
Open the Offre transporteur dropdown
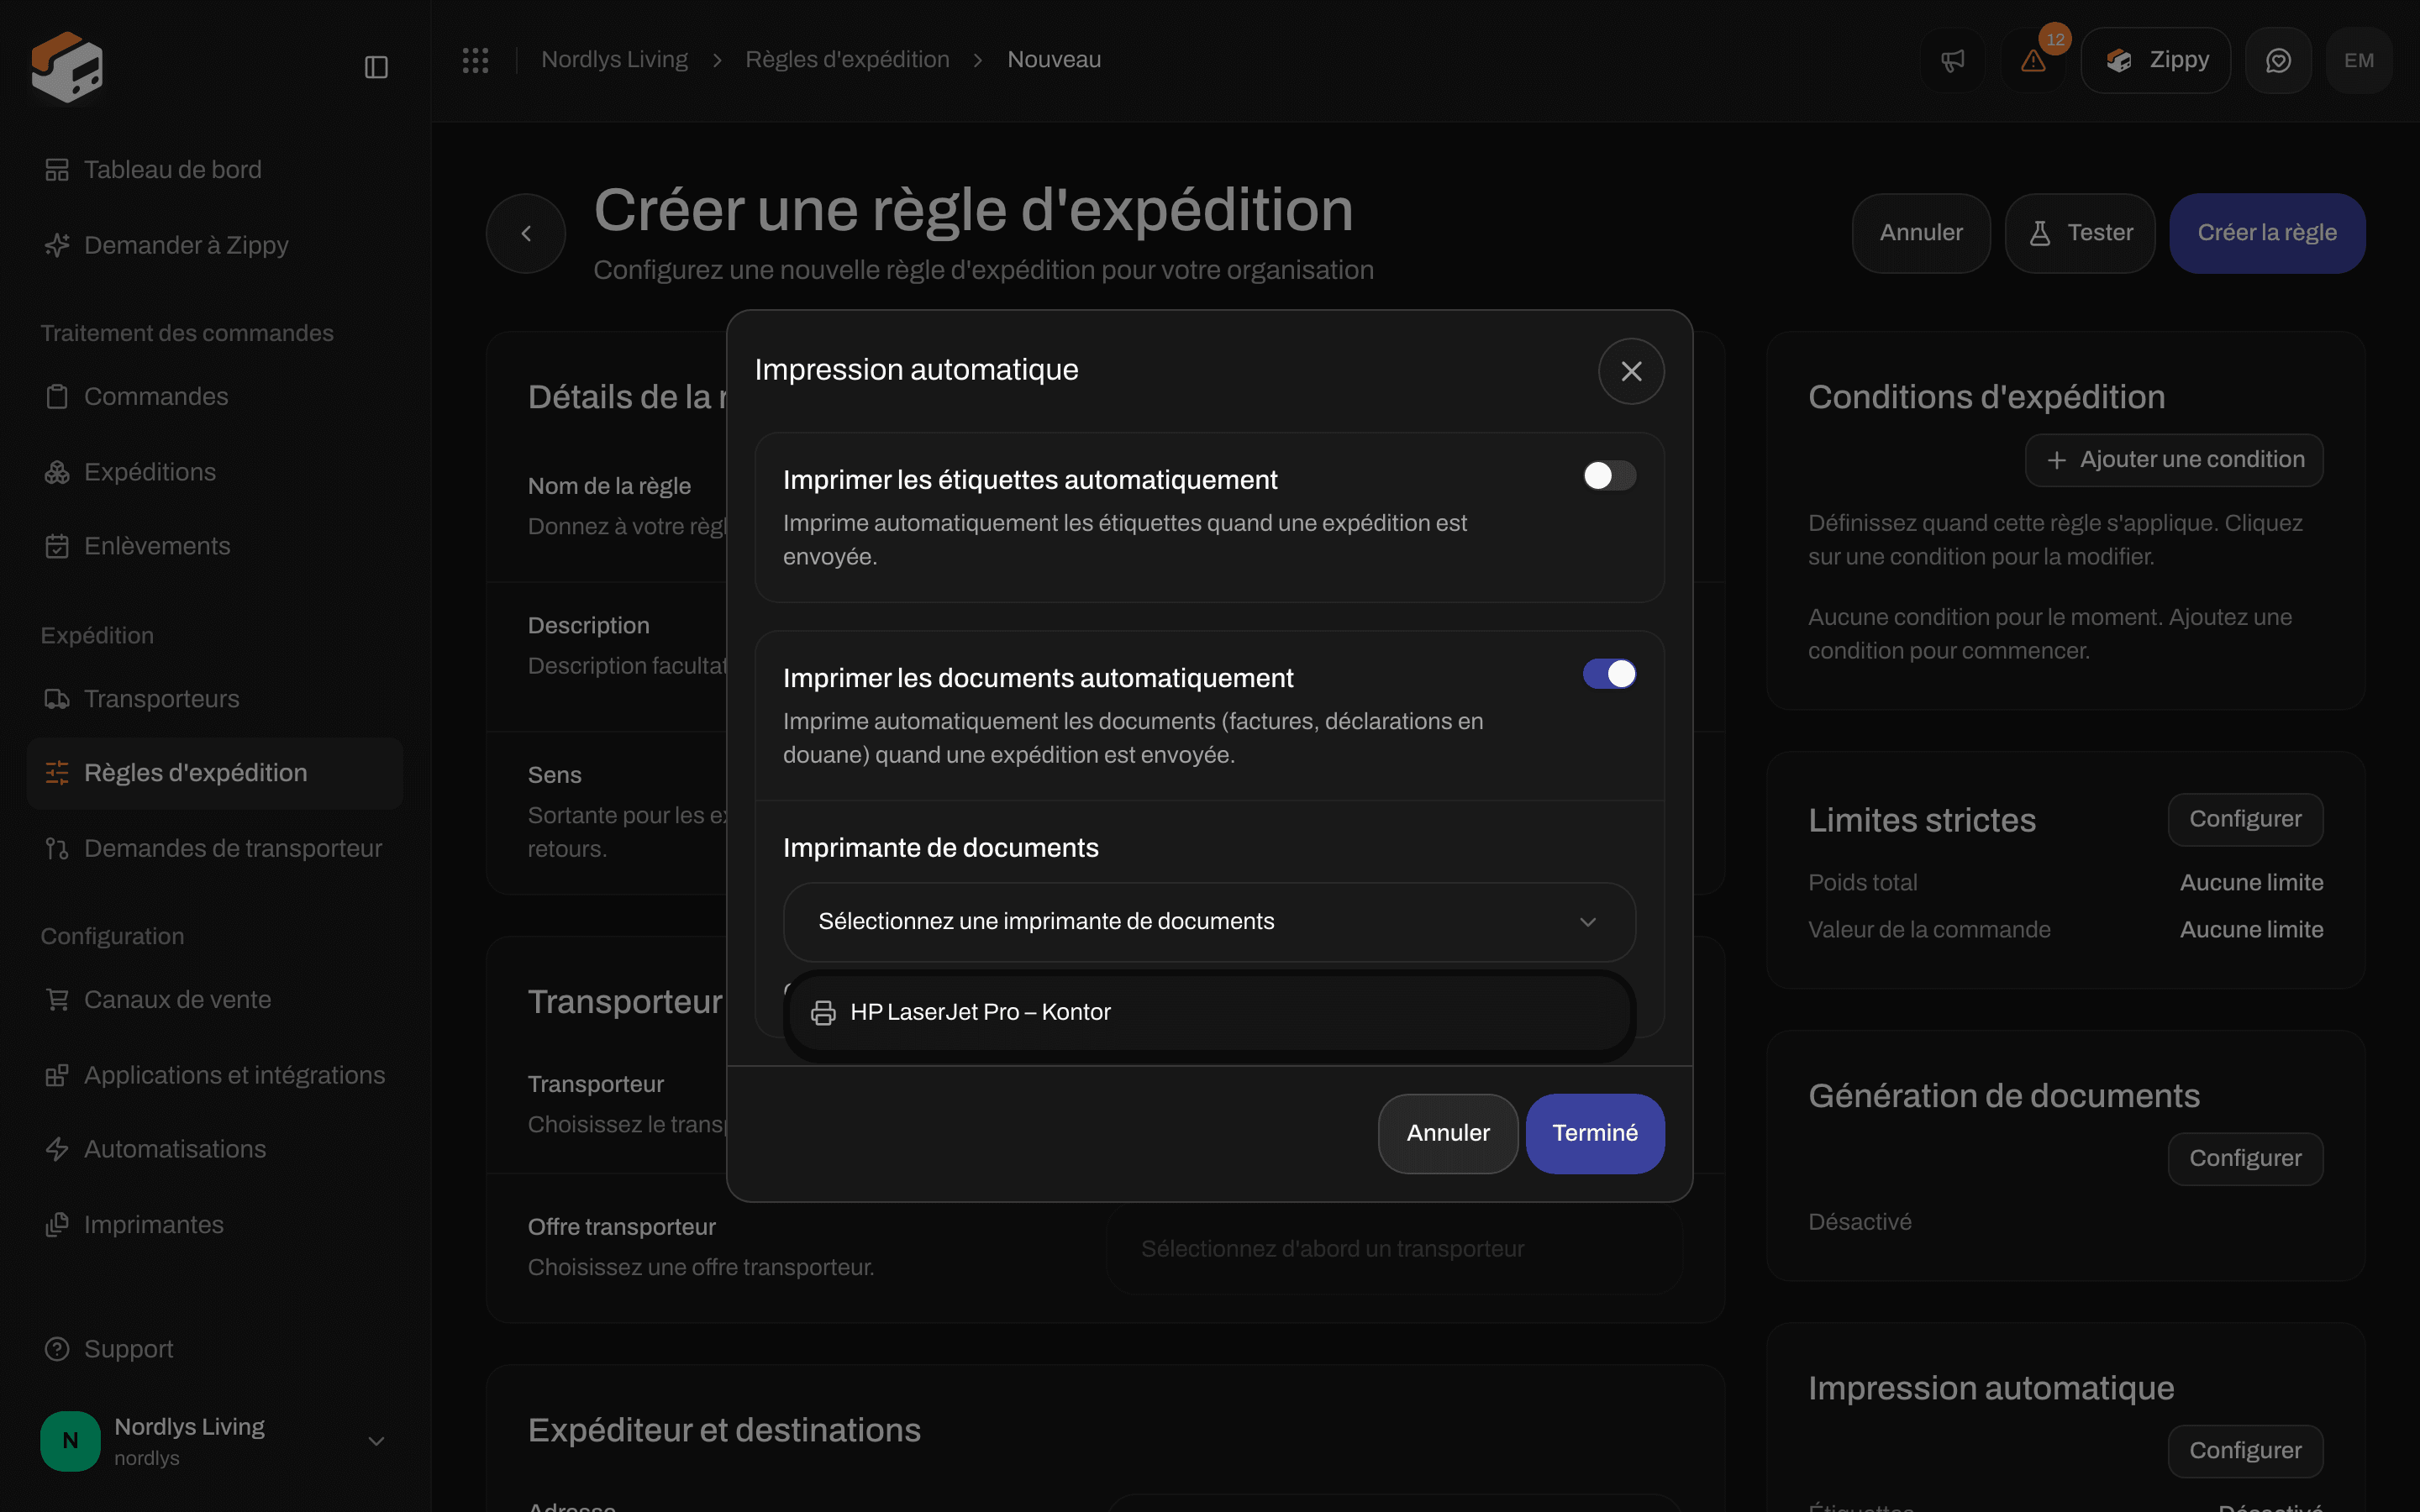pos(1394,1249)
